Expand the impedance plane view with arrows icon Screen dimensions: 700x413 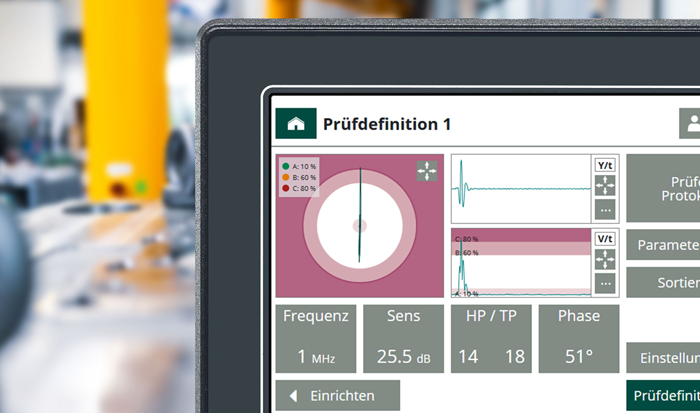pos(427,171)
